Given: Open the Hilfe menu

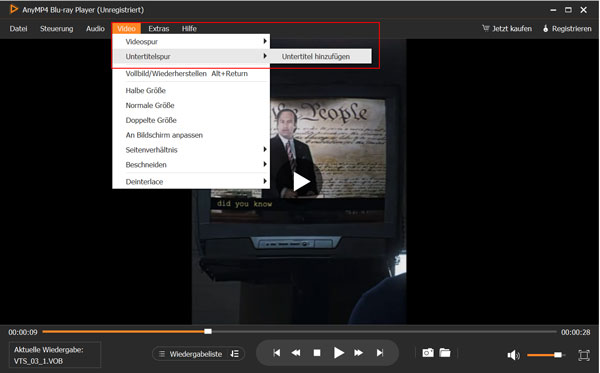Looking at the screenshot, I should (x=189, y=29).
